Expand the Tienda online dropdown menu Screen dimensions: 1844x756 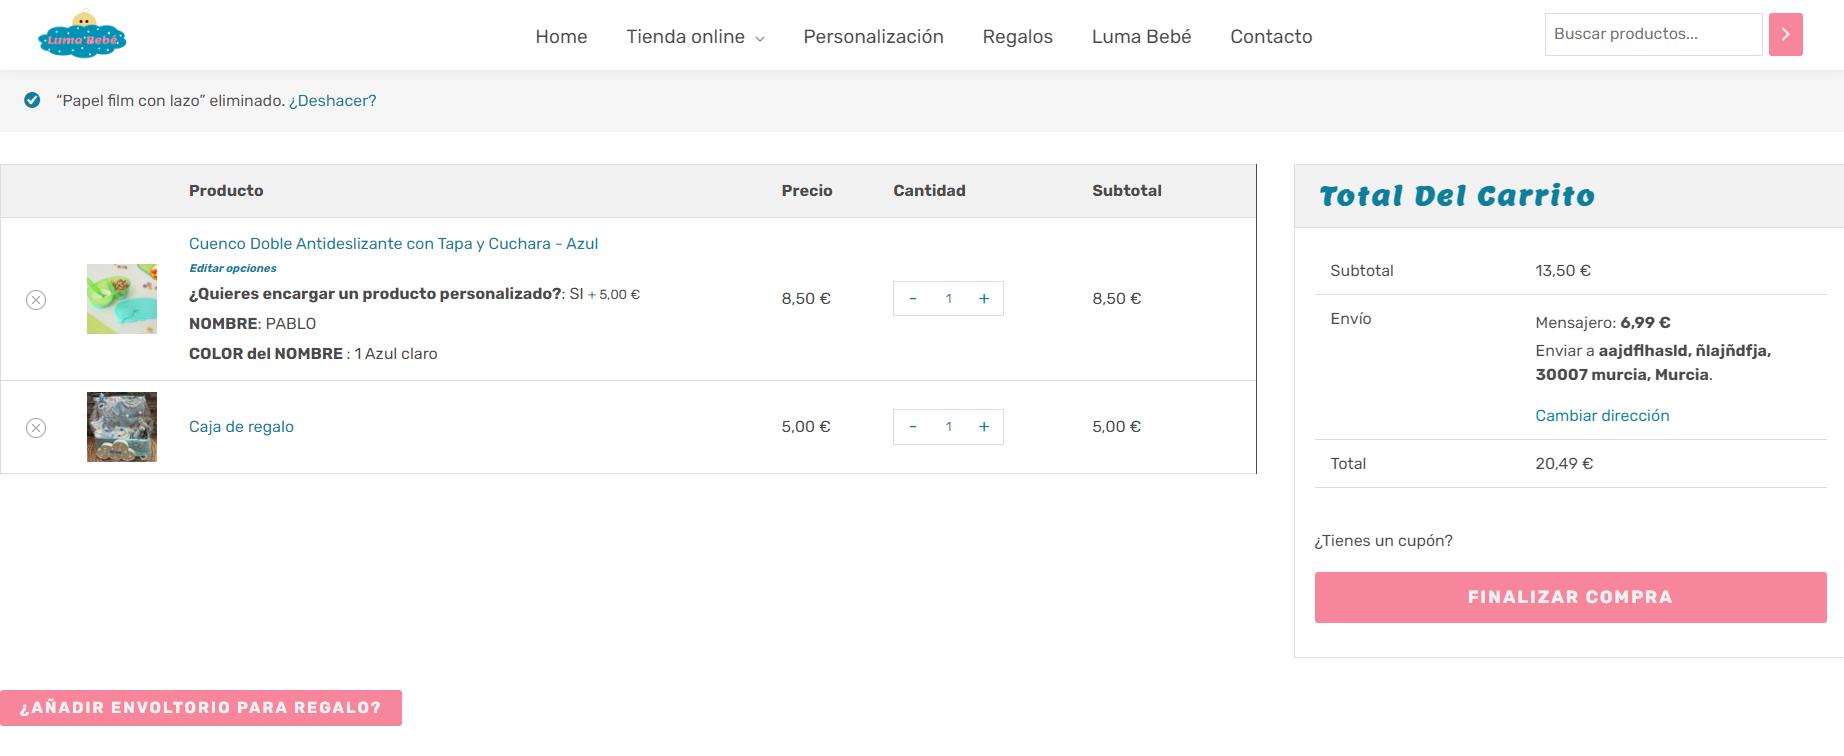695,37
